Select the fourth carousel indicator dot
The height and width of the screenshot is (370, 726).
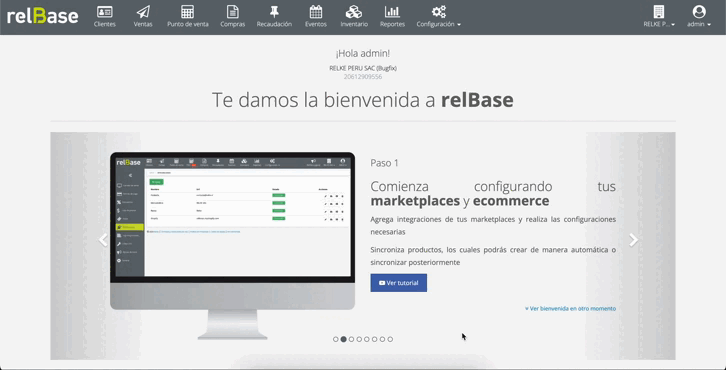(359, 339)
